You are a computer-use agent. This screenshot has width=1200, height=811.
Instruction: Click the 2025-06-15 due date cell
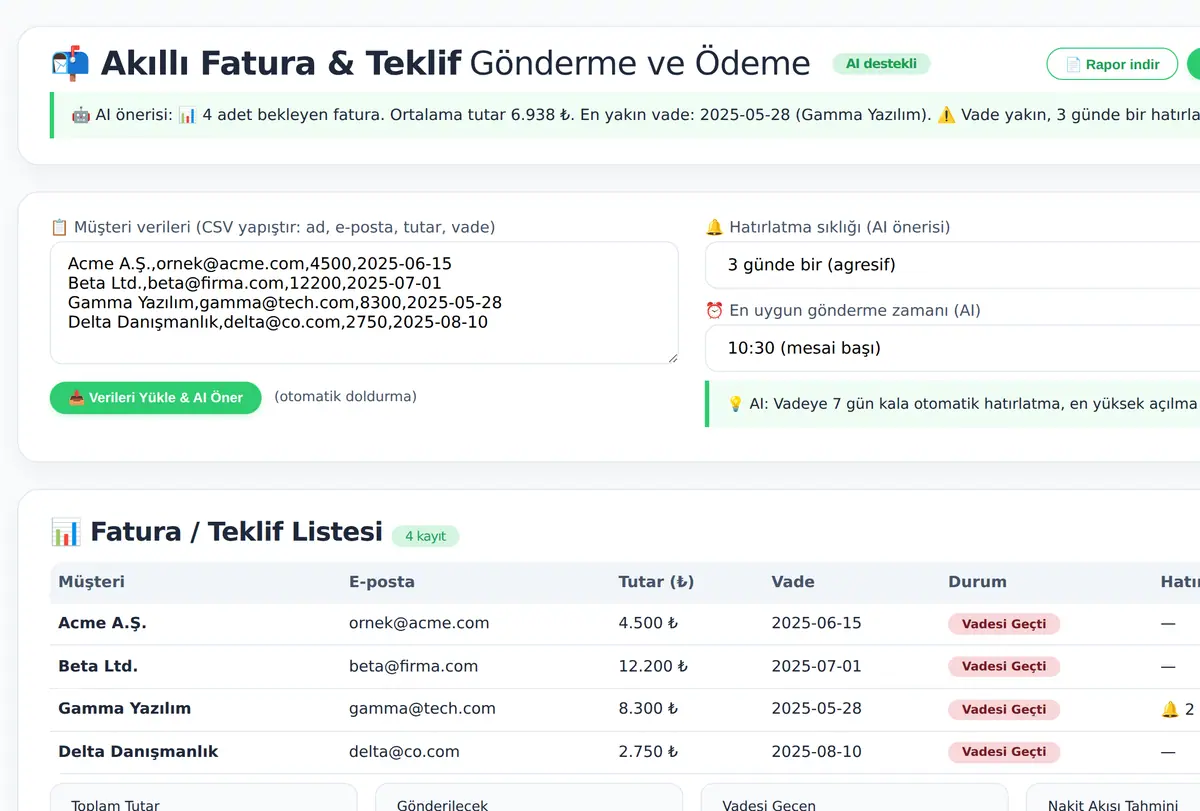[816, 623]
